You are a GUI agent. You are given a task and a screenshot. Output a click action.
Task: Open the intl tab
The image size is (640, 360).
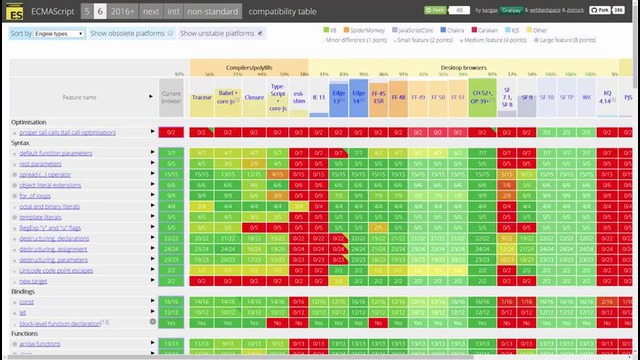173,11
